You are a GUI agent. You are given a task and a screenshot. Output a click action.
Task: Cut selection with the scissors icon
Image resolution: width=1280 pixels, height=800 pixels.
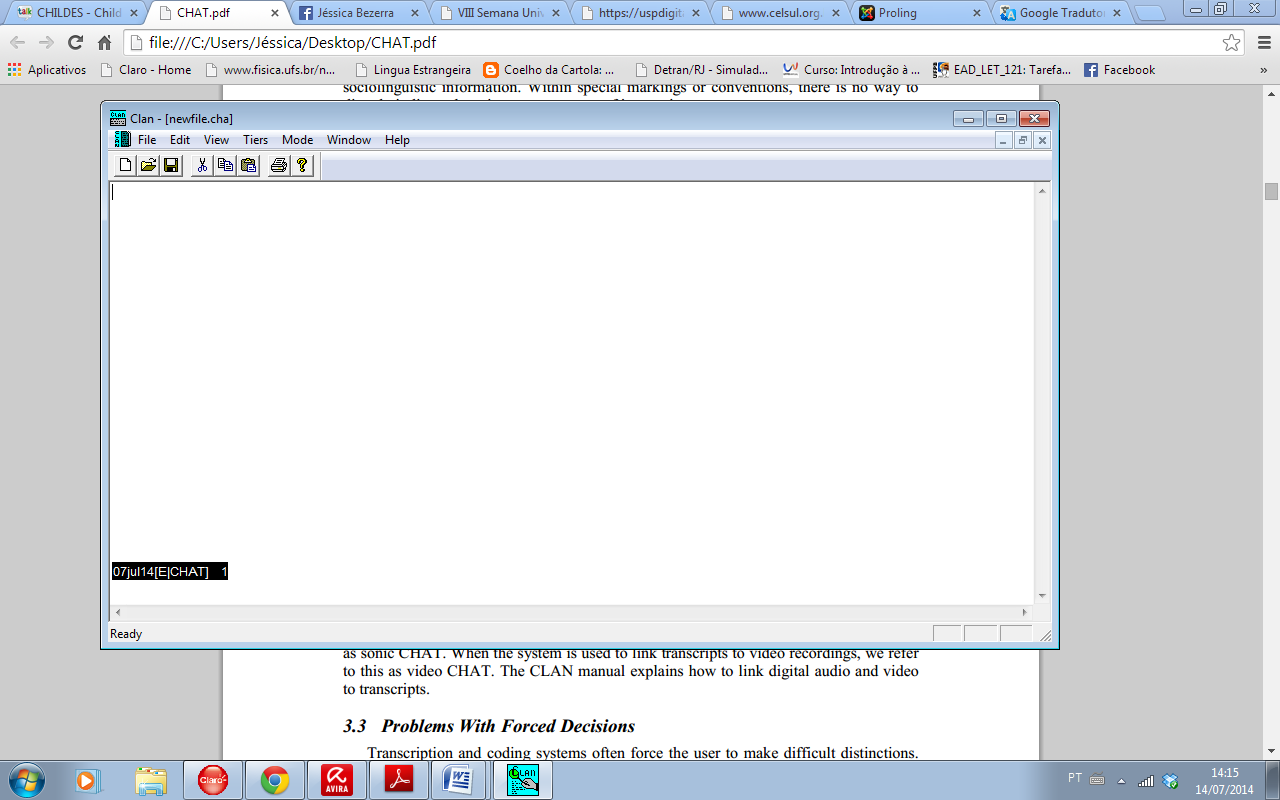[x=202, y=165]
